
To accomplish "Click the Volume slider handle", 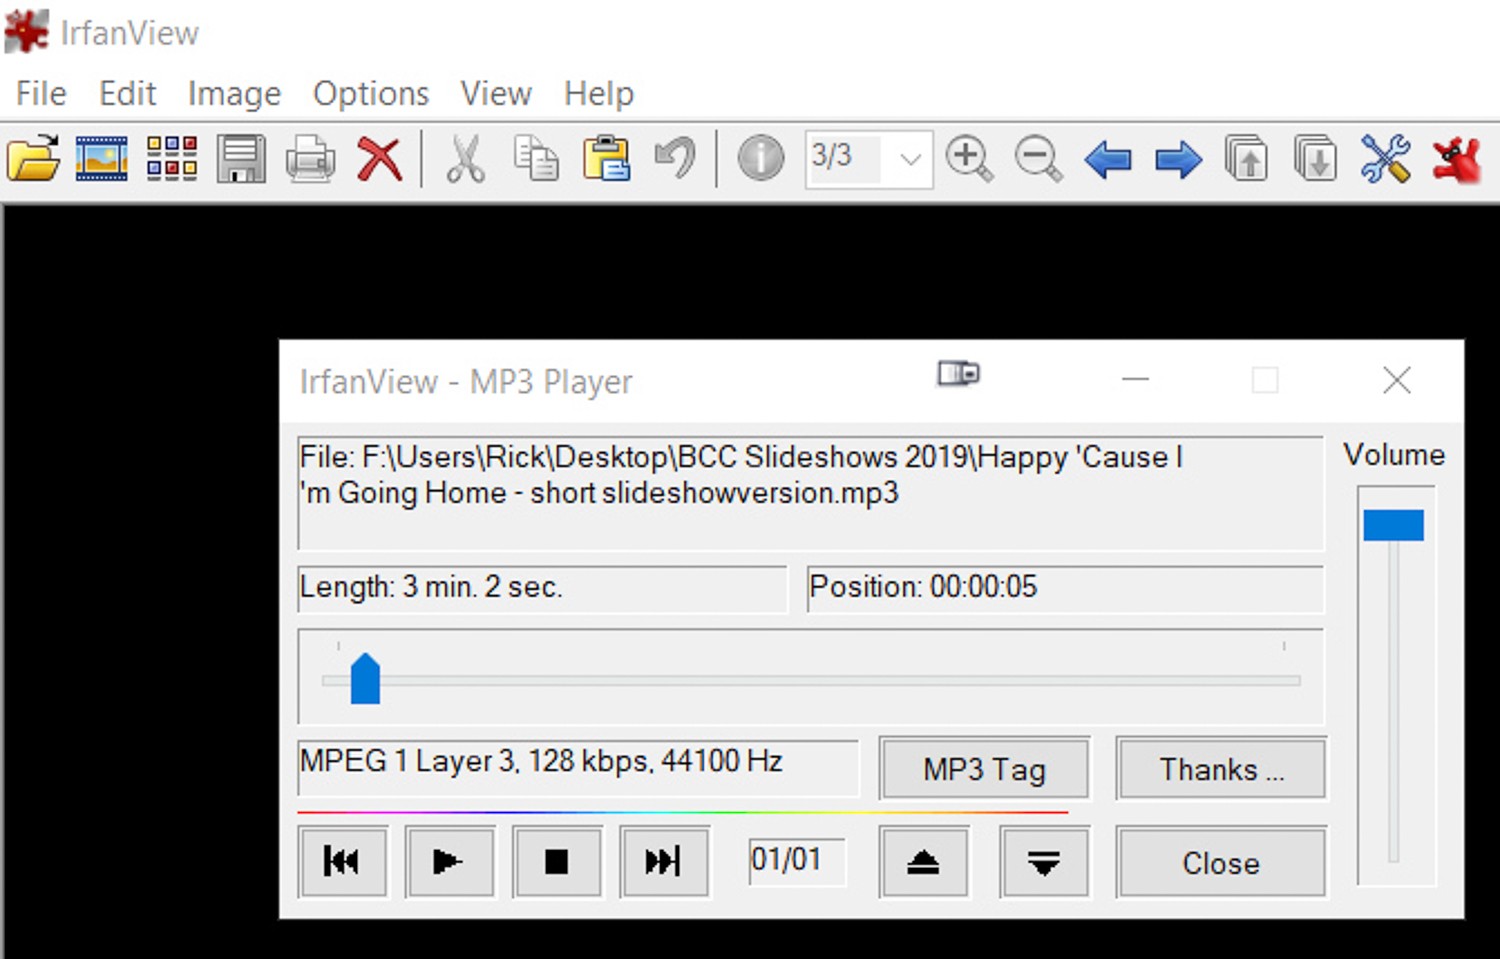I will [x=1393, y=525].
